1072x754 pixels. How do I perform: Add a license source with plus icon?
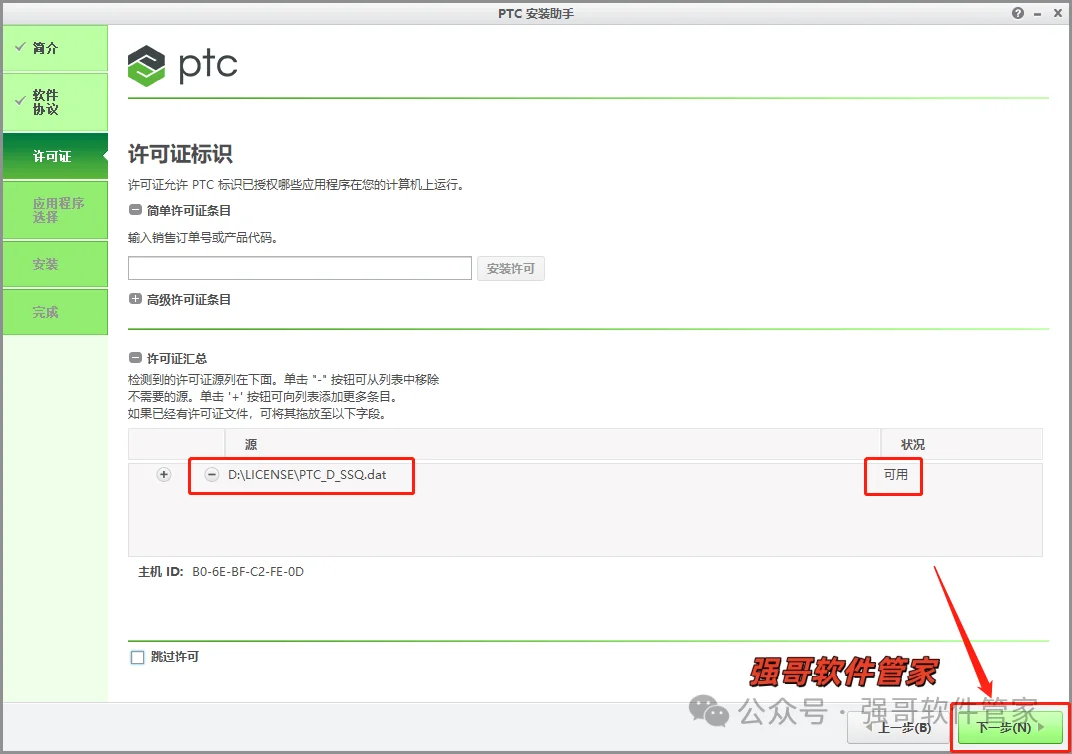click(163, 474)
